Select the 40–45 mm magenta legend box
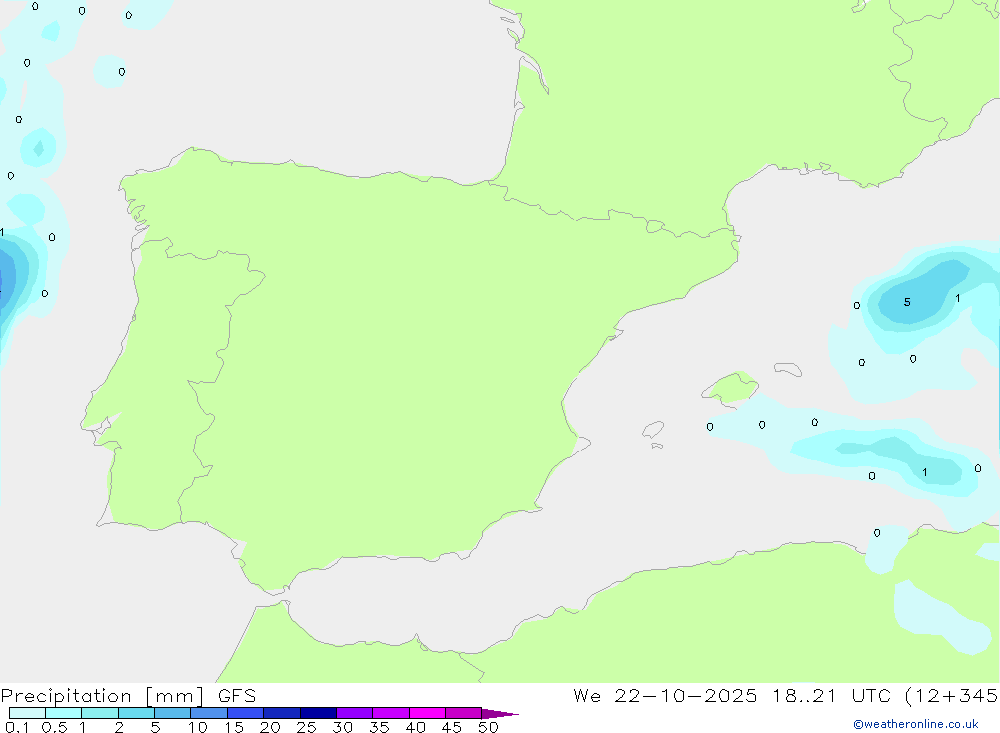The height and width of the screenshot is (733, 1000). click(x=427, y=713)
